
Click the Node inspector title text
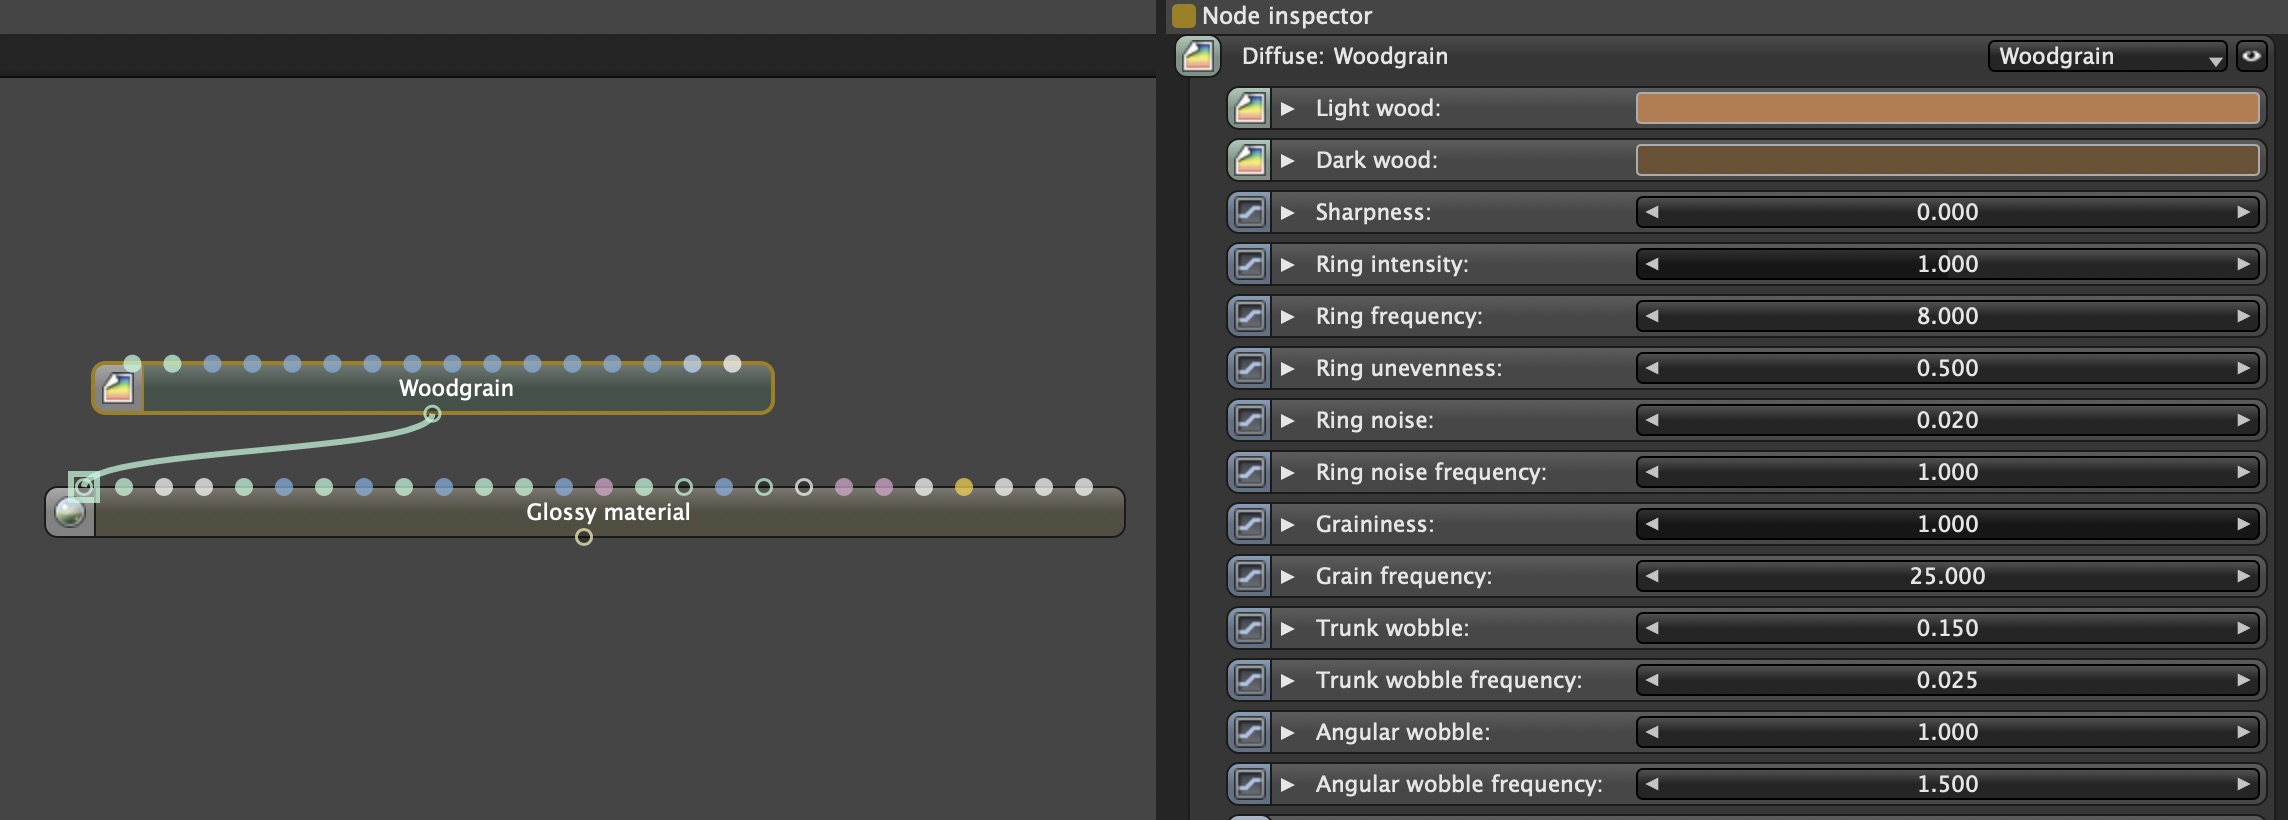(x=1286, y=15)
